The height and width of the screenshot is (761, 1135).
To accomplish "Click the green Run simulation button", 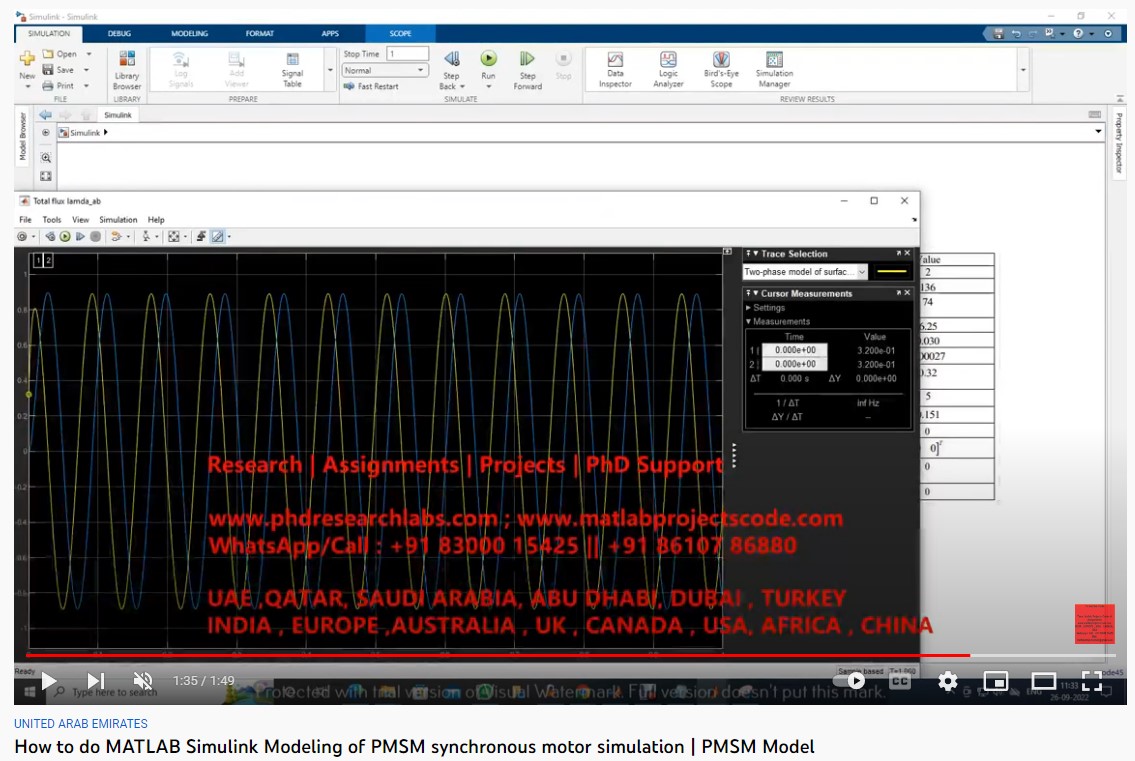I will click(x=488, y=60).
